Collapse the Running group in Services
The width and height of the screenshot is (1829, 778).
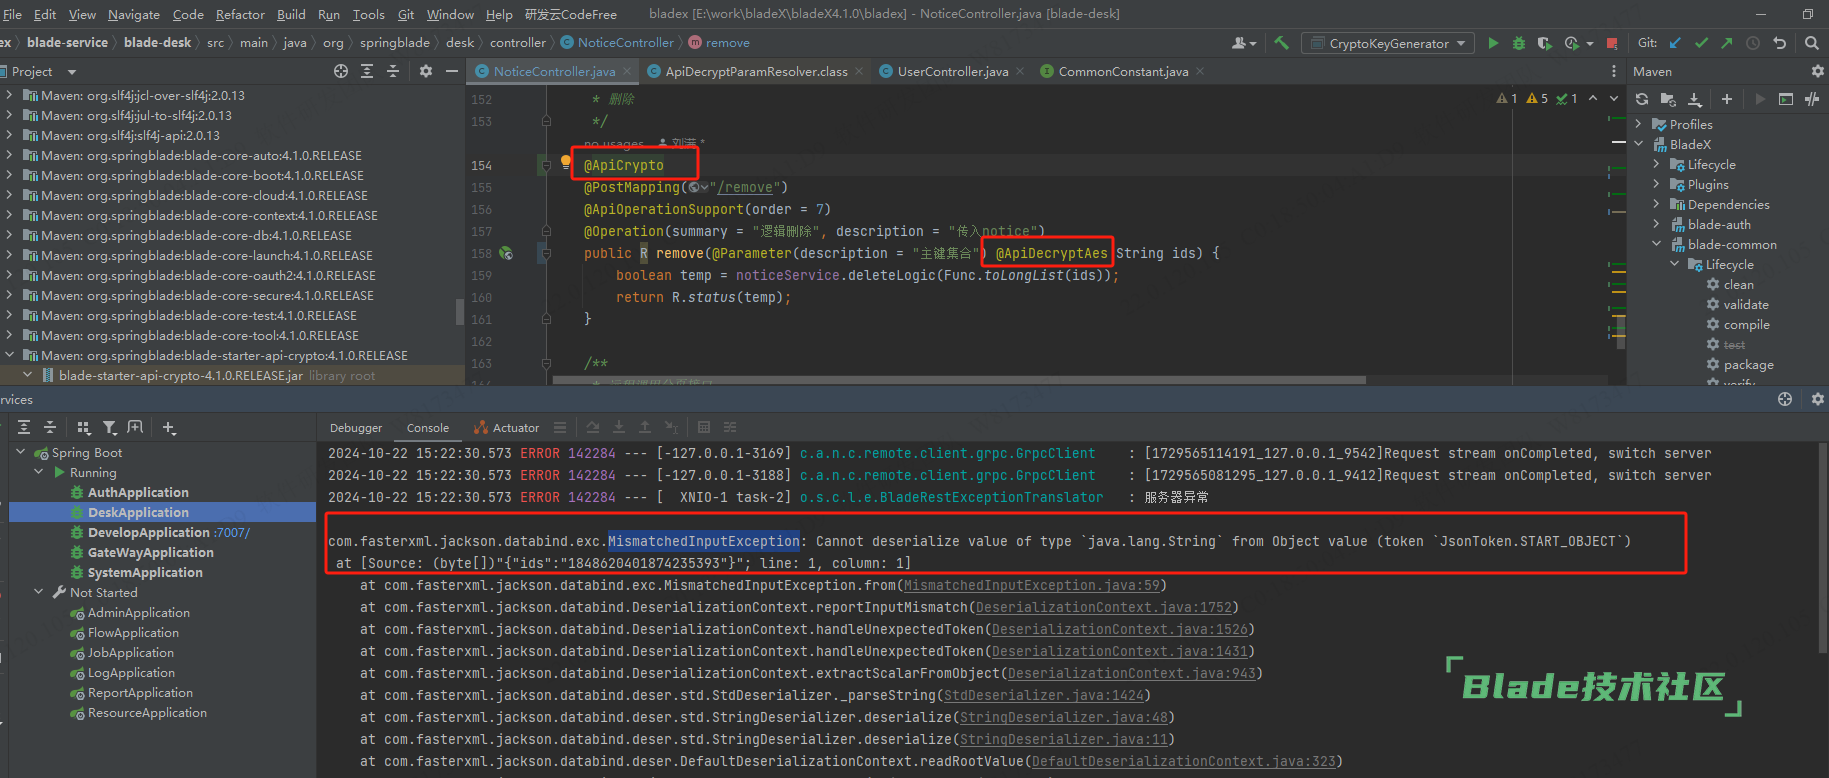point(39,472)
